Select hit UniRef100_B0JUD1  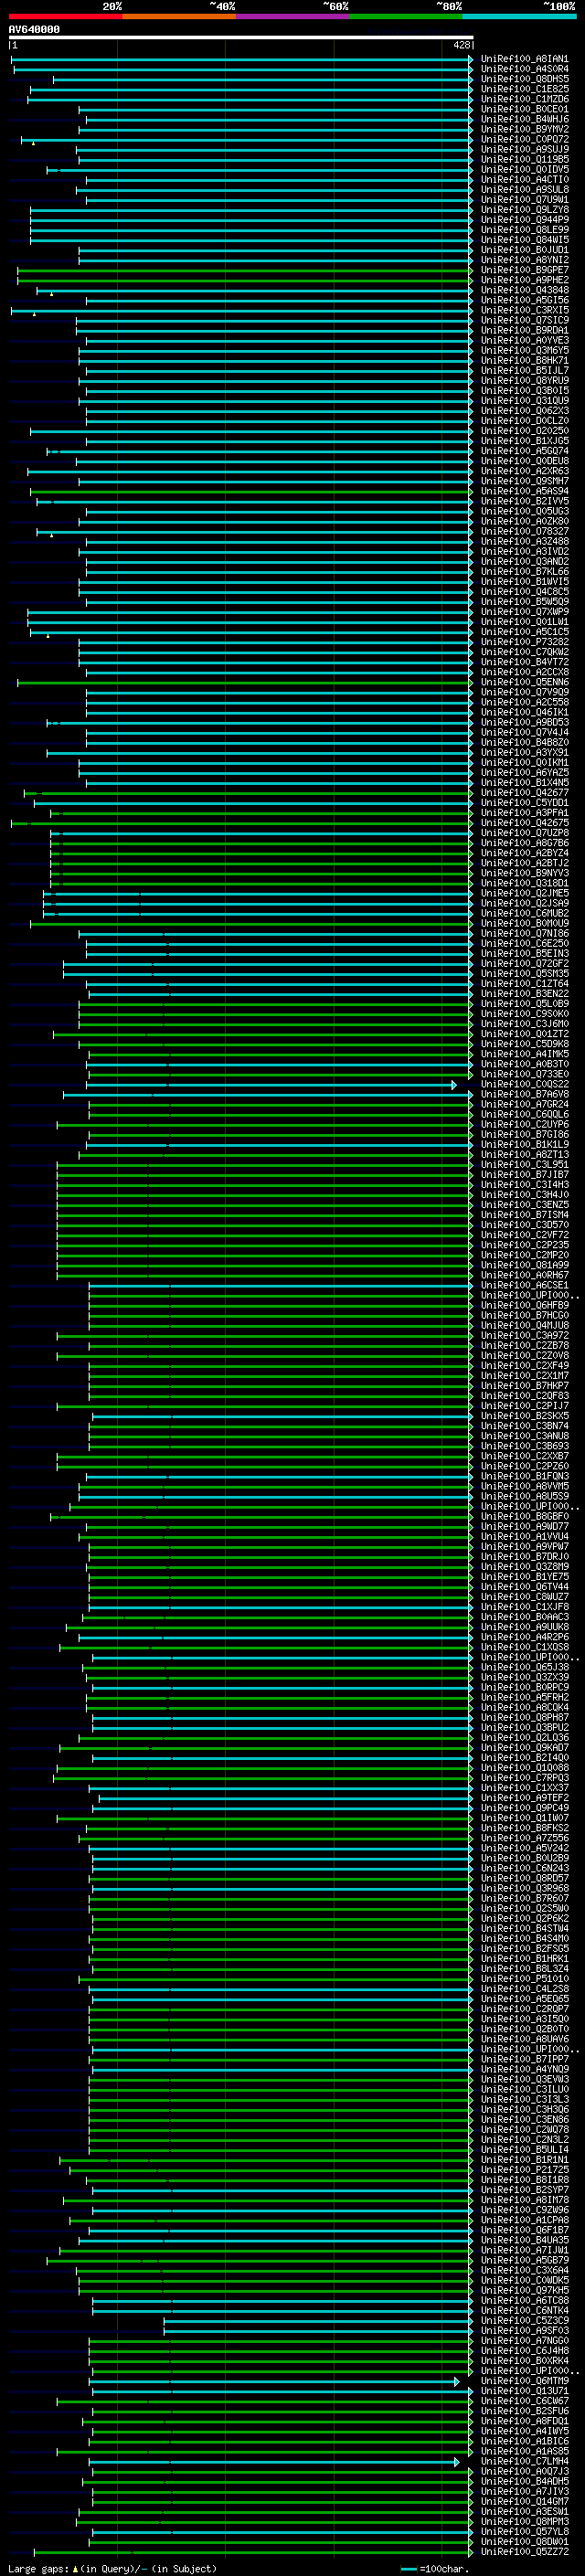524,250
